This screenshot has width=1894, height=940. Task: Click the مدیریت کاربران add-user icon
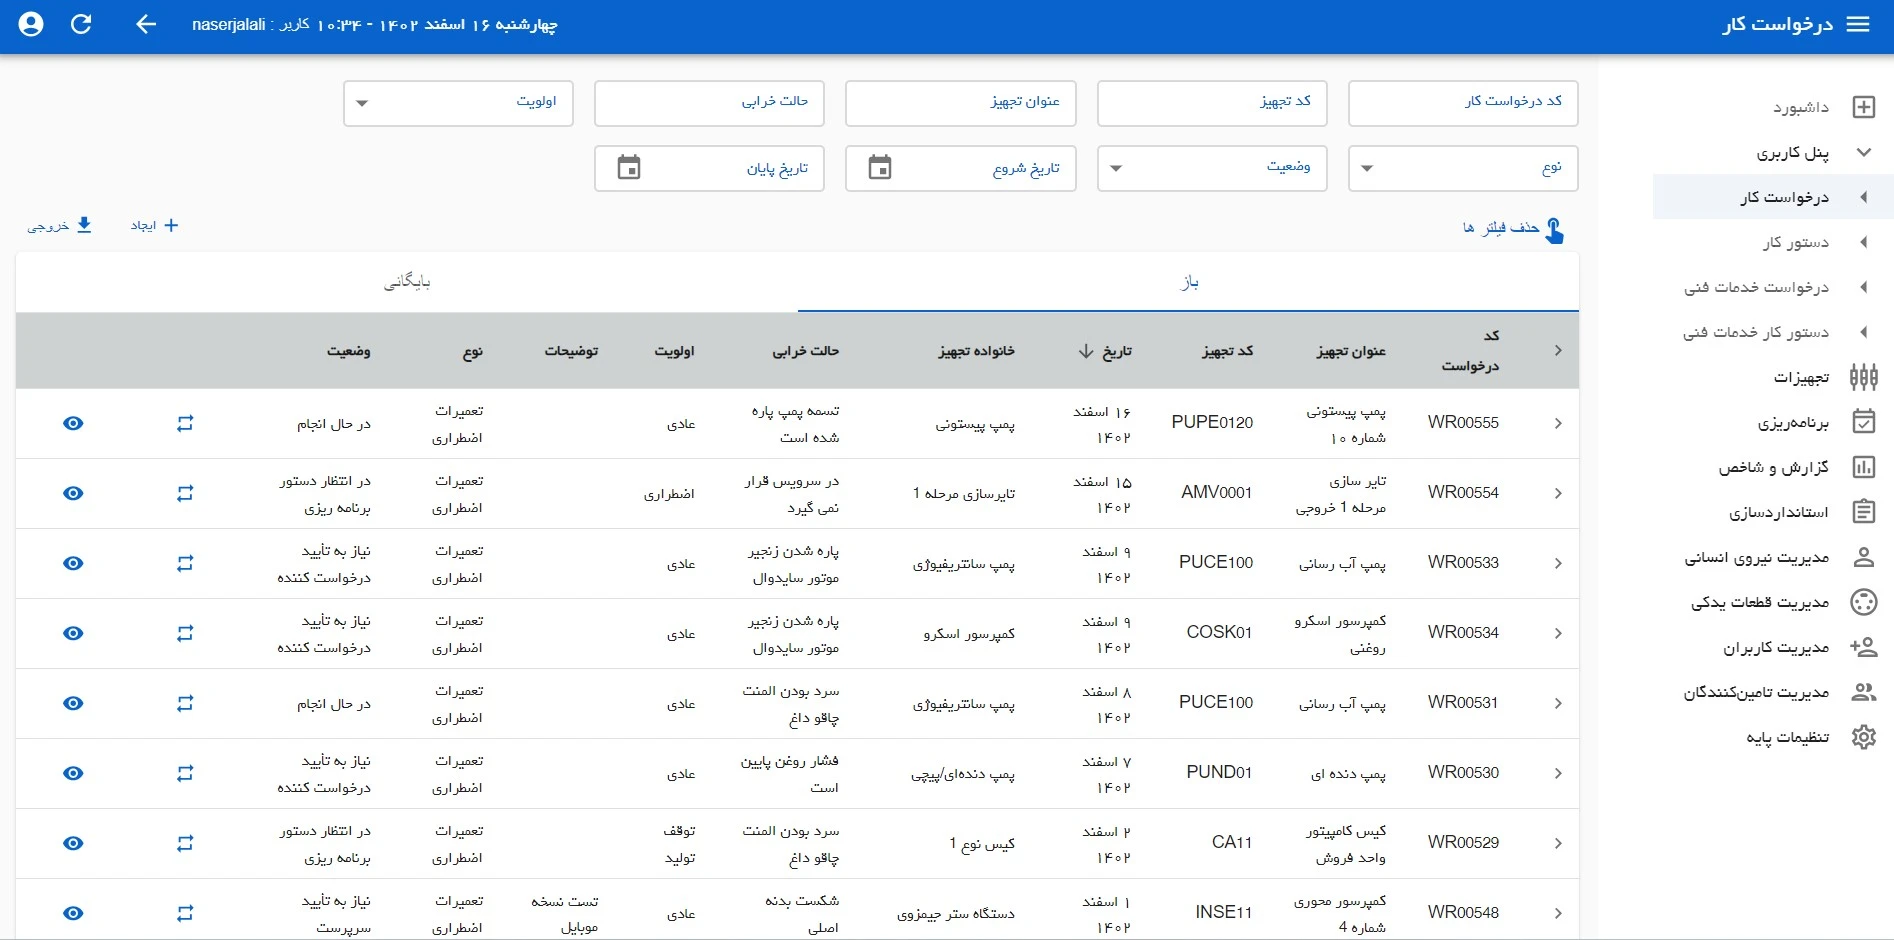coord(1864,647)
